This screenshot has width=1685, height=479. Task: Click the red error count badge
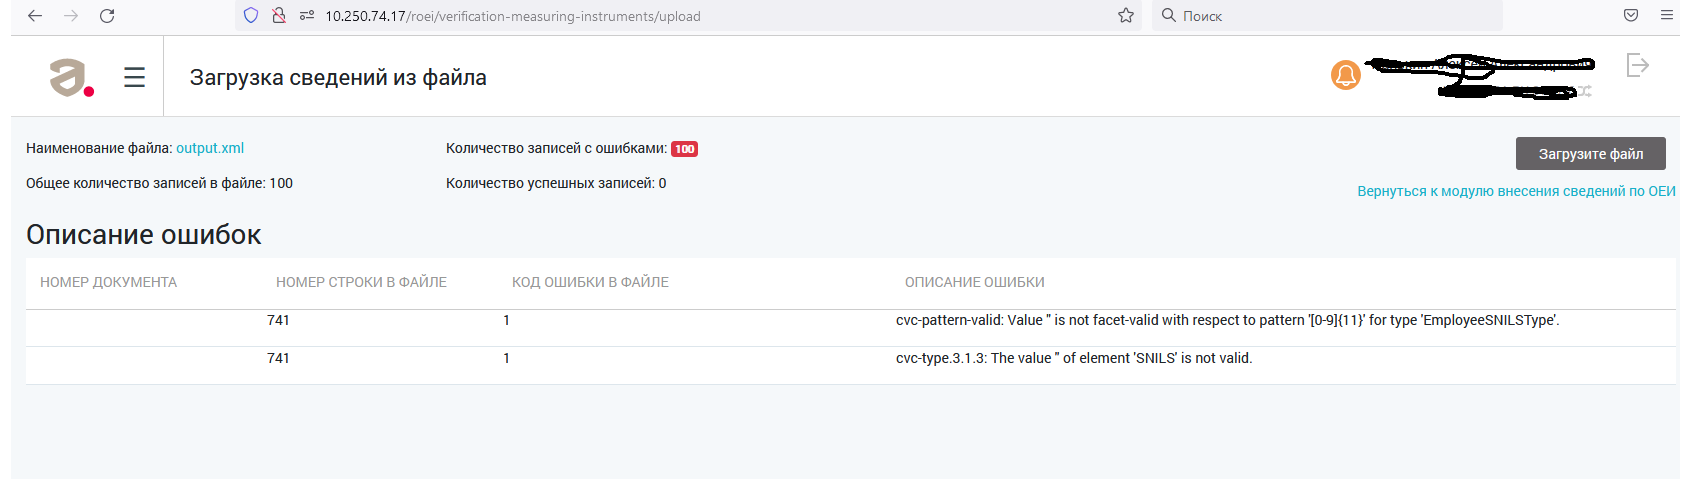(x=684, y=149)
